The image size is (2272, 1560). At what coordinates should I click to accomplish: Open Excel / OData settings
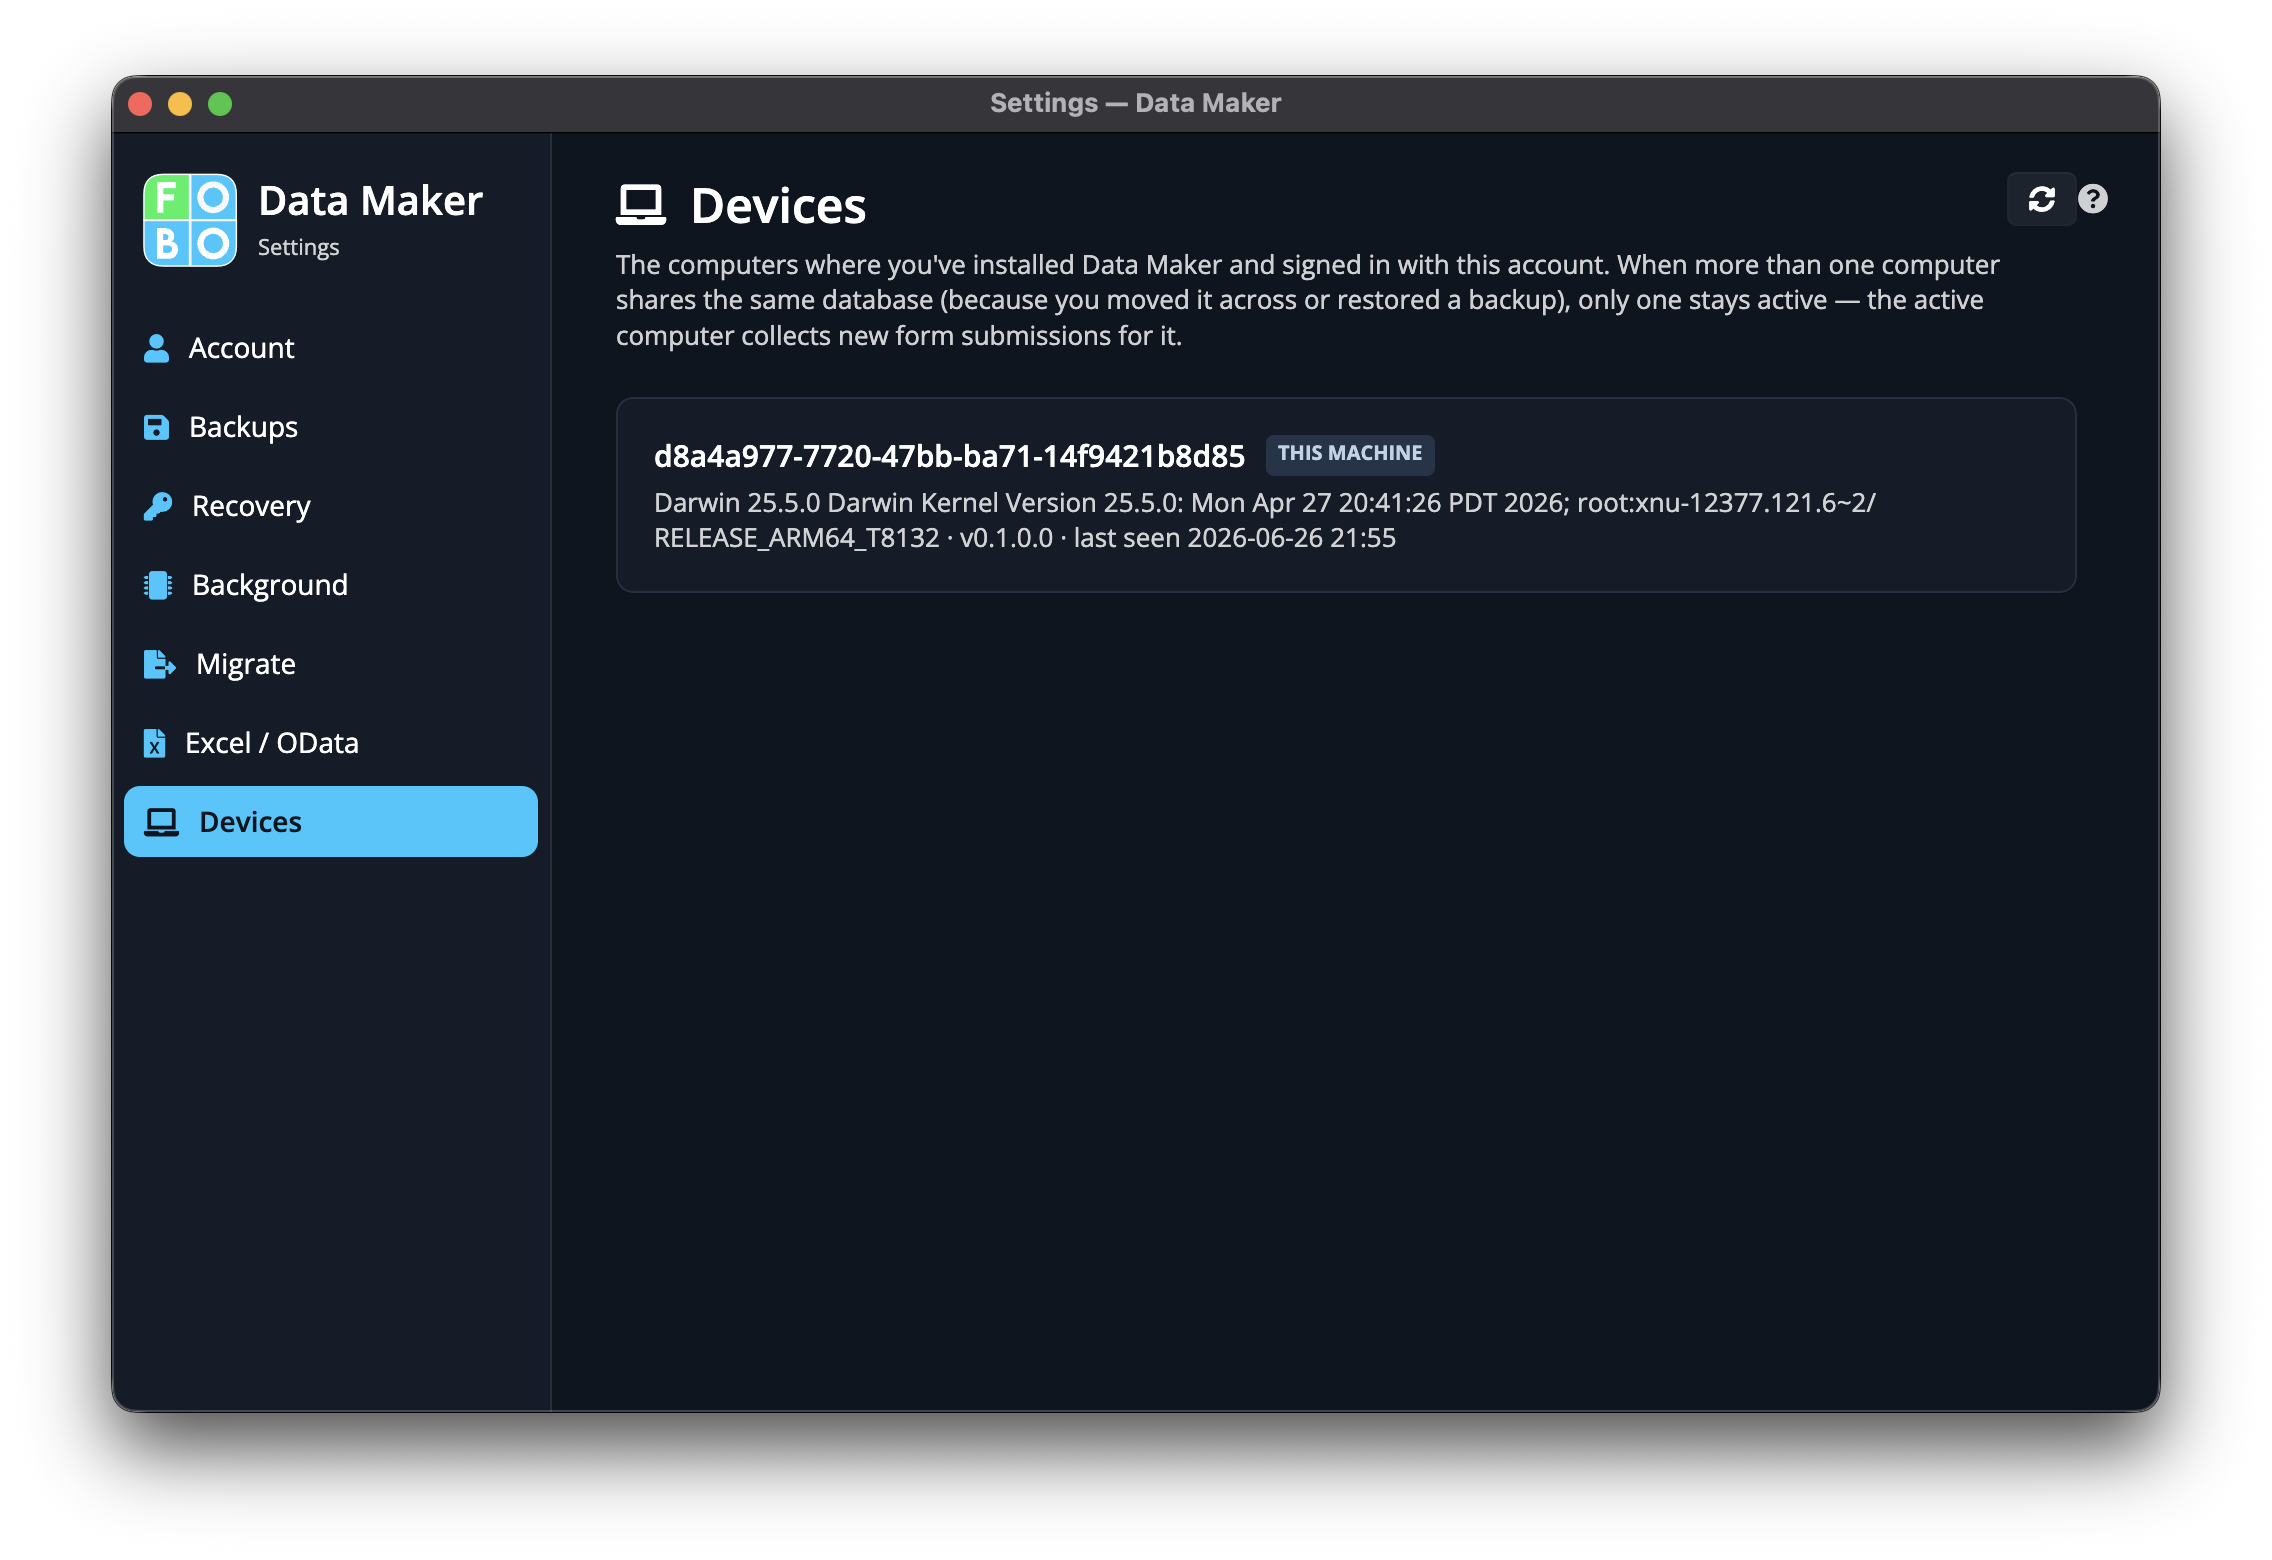331,743
